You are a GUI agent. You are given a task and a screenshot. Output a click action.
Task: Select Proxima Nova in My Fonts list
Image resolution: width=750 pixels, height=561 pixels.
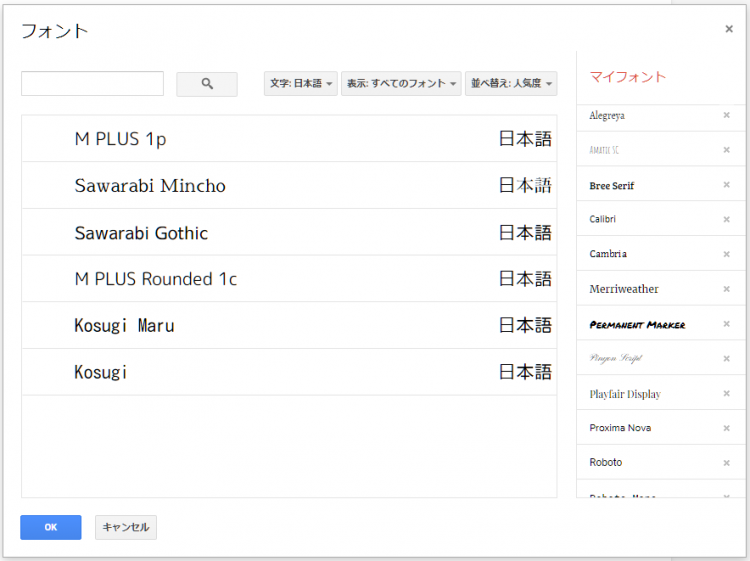click(x=620, y=428)
